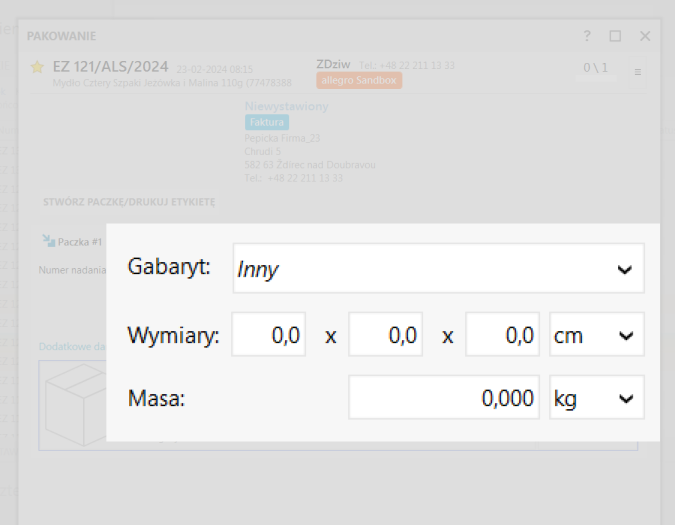Open the kg unit dropdown

point(597,397)
